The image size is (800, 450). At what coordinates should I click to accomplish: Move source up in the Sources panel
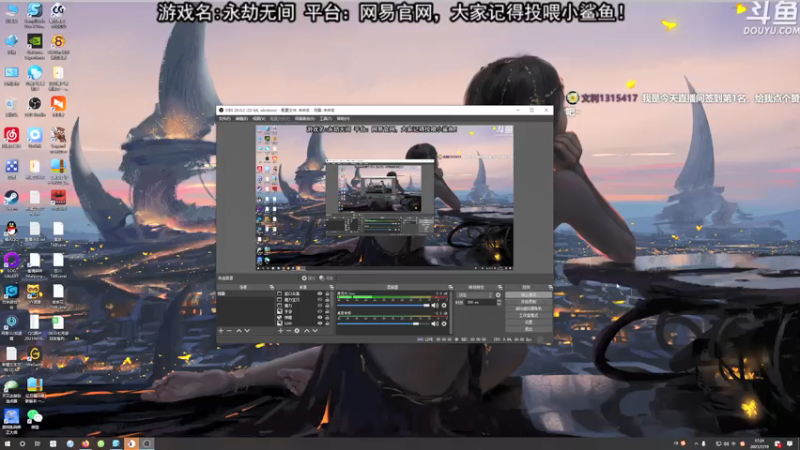(x=307, y=331)
